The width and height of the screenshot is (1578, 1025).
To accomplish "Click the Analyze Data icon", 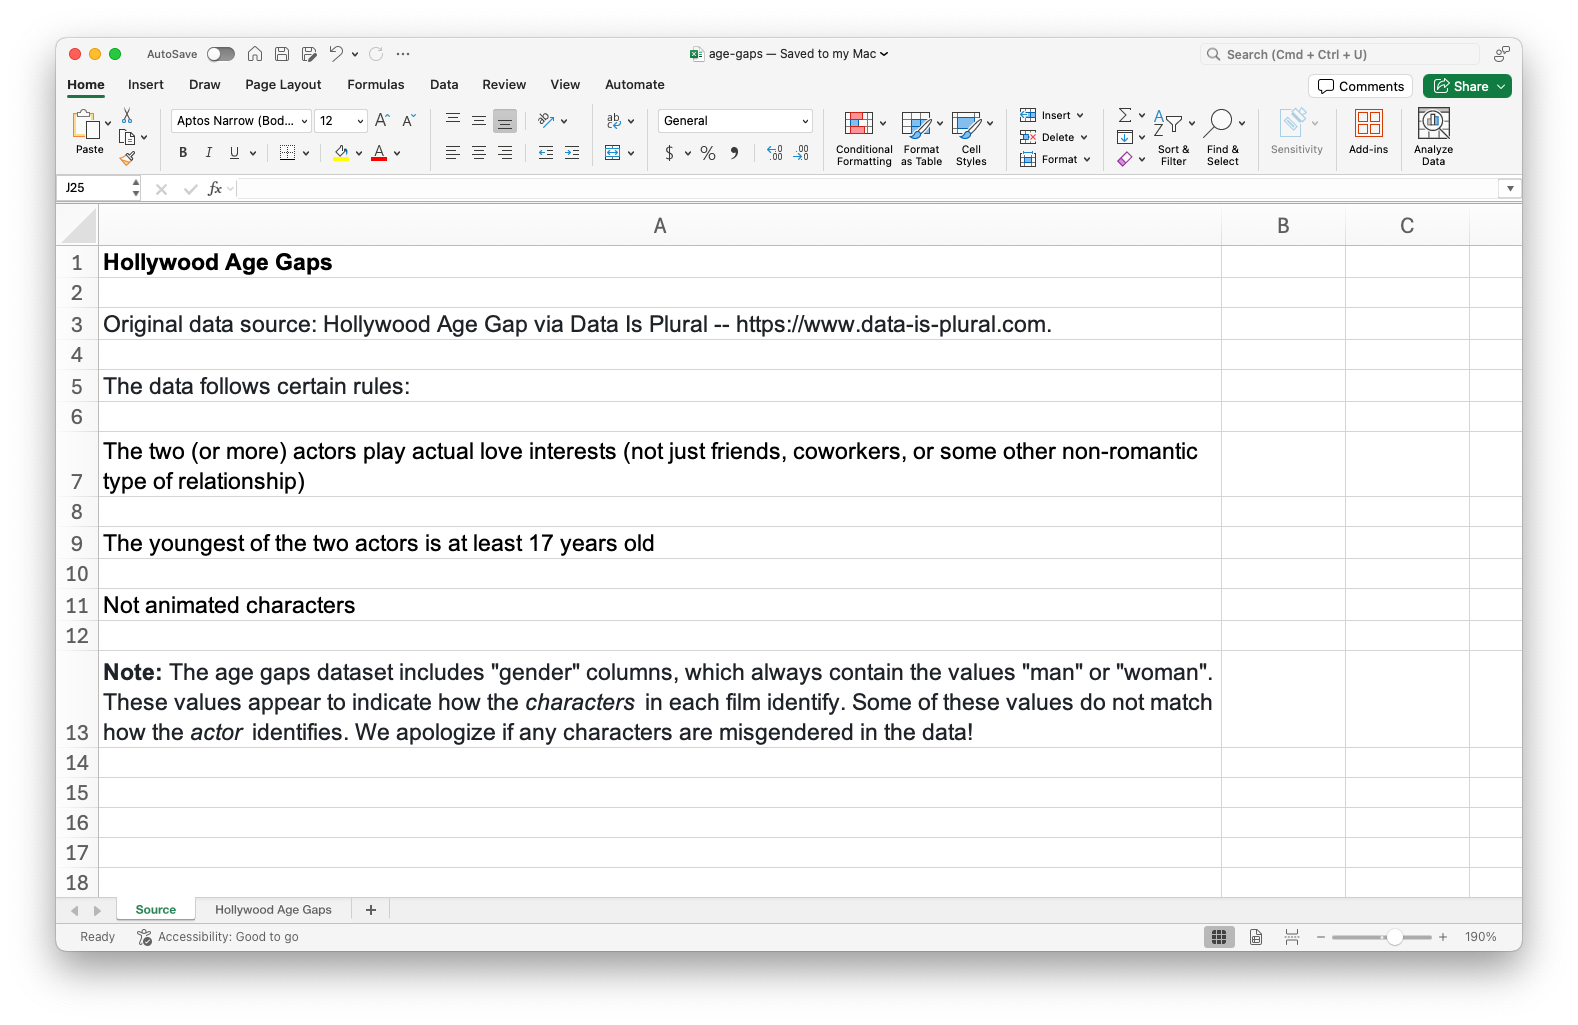I will (1433, 124).
